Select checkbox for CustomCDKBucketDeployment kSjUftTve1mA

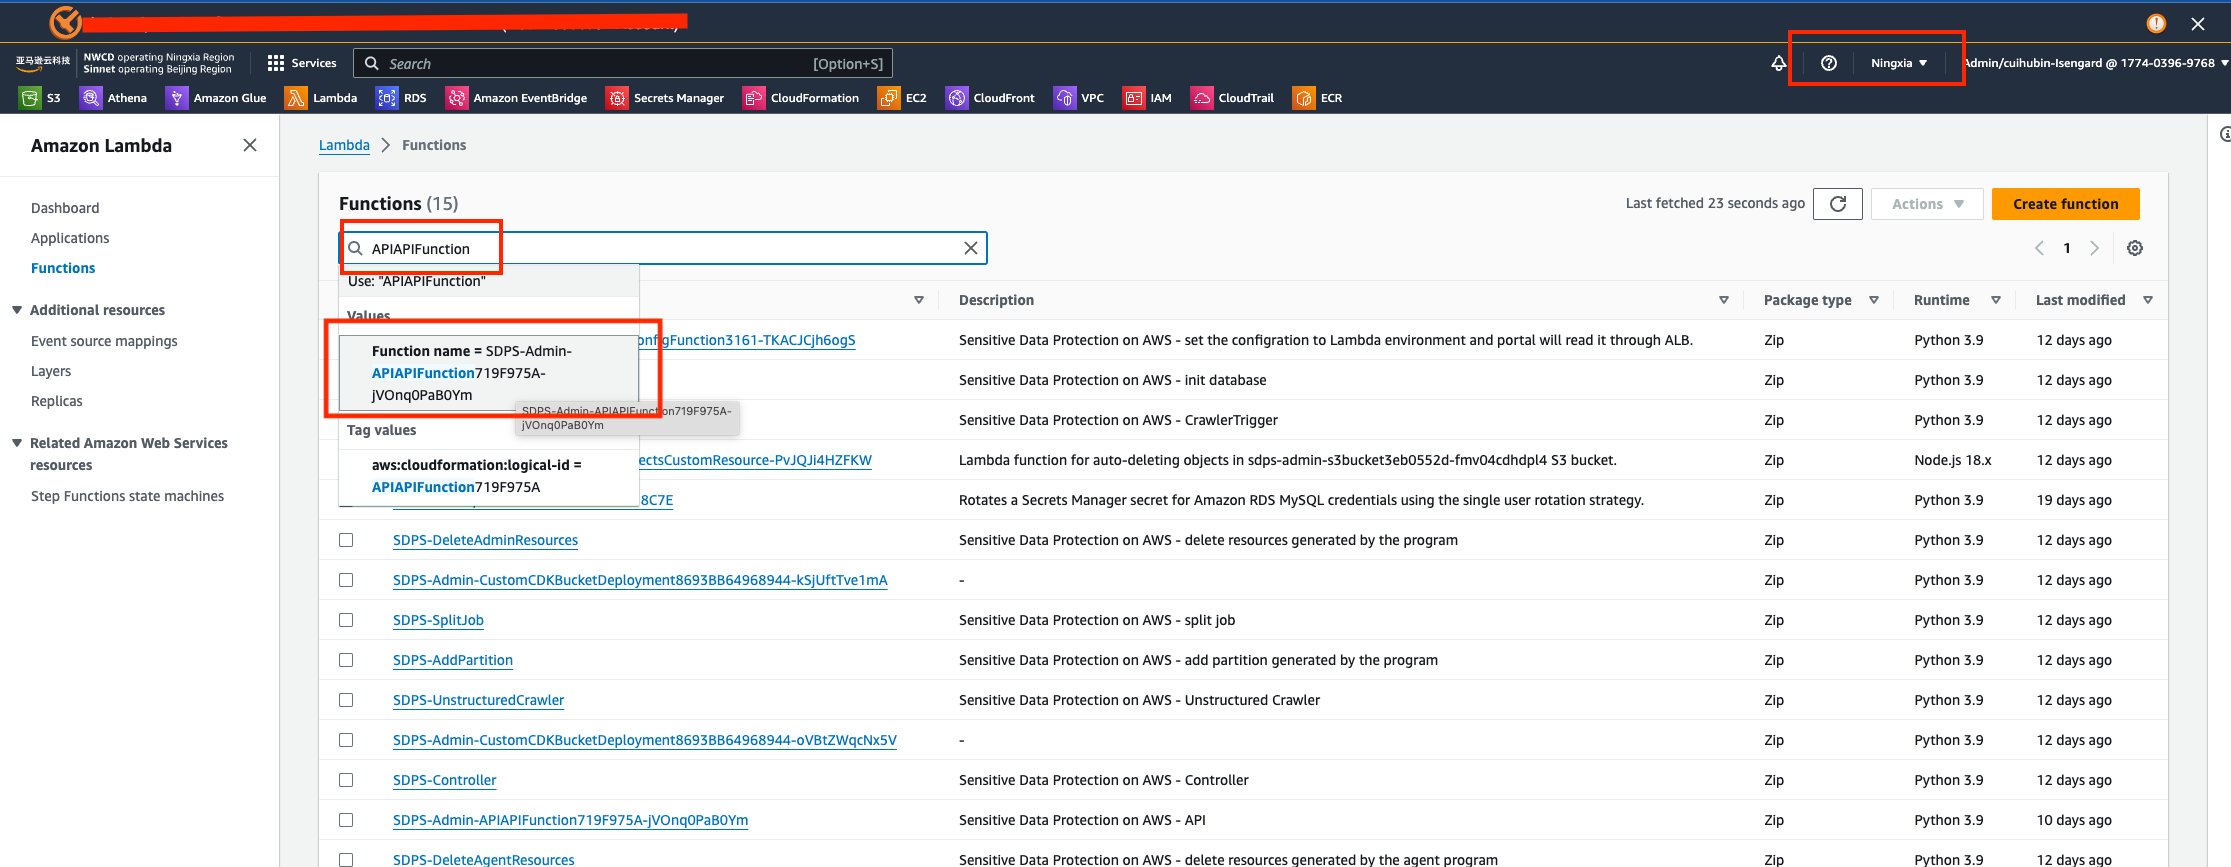(x=346, y=580)
